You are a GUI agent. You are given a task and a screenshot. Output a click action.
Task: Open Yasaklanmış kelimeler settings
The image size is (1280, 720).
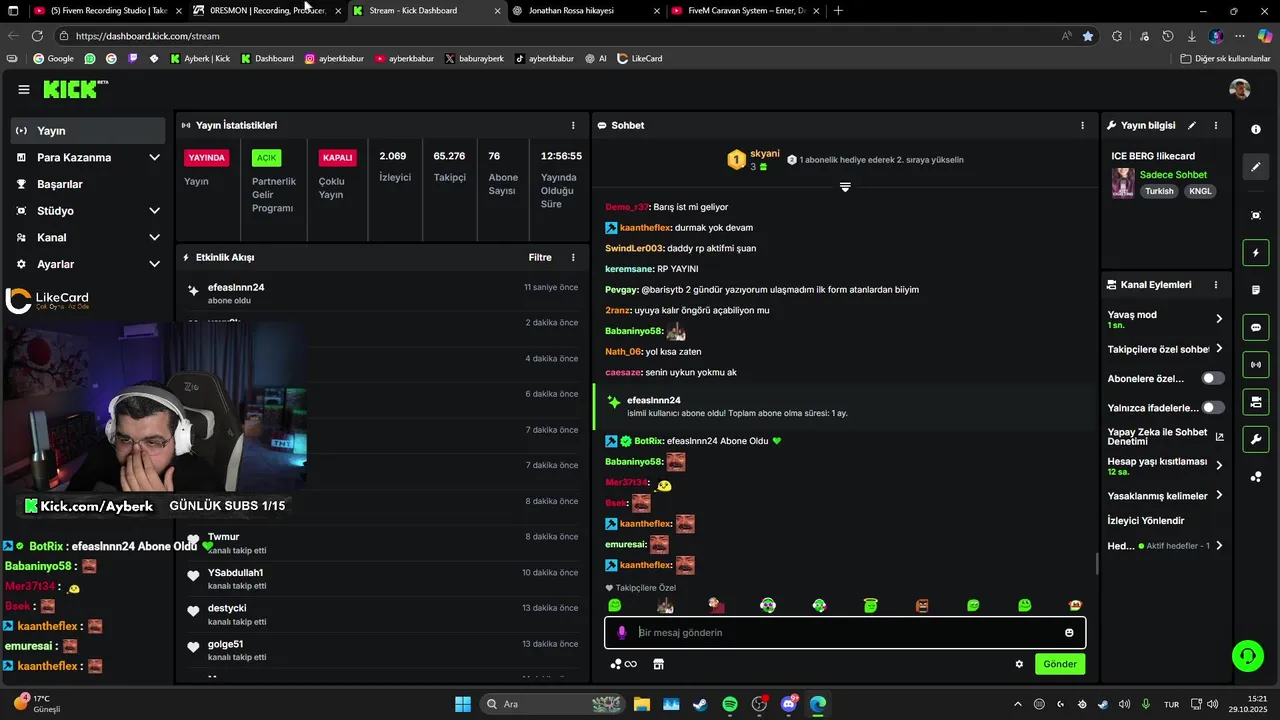tap(1166, 496)
